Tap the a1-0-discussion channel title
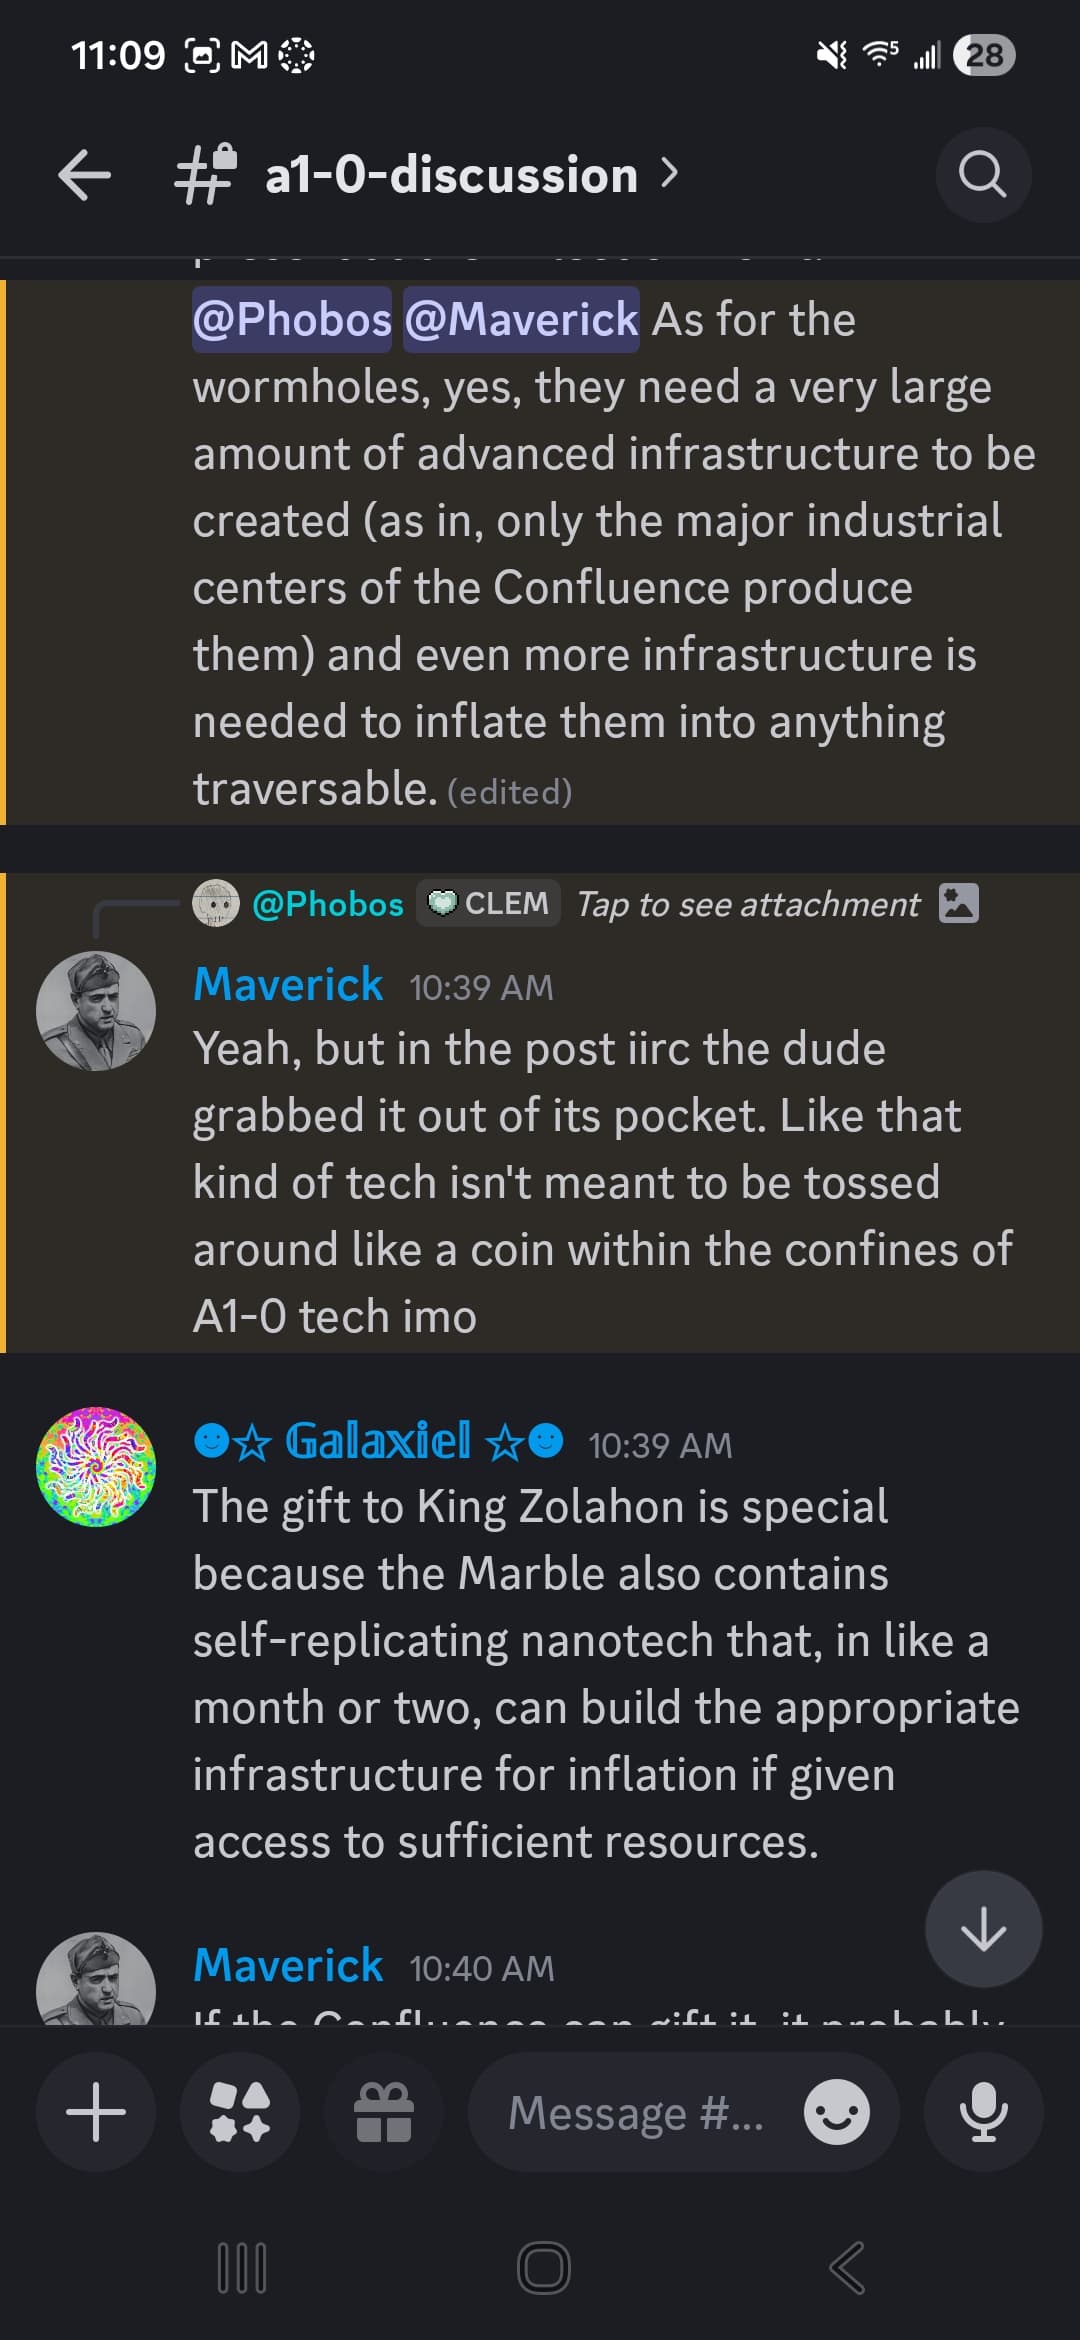Viewport: 1080px width, 2340px height. tap(450, 176)
